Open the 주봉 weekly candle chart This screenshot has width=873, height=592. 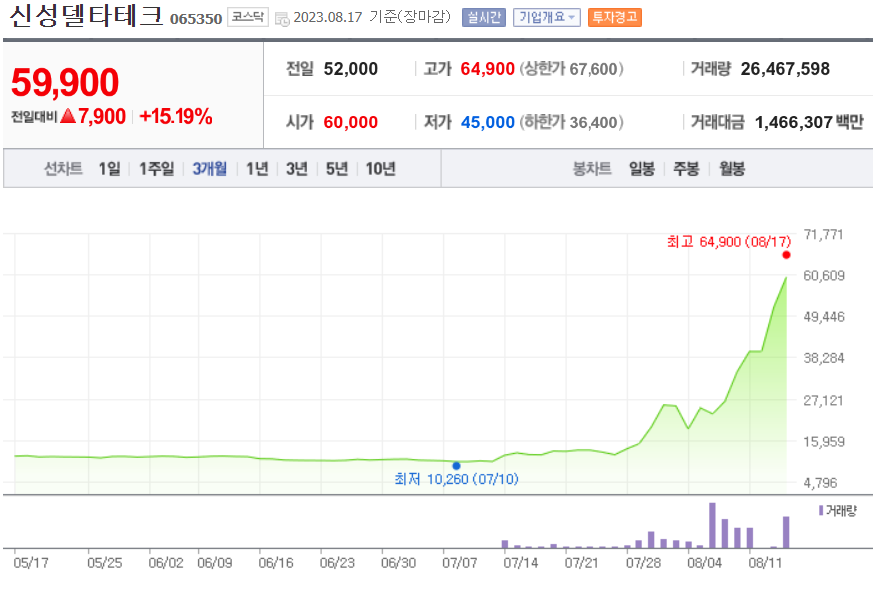coord(686,168)
